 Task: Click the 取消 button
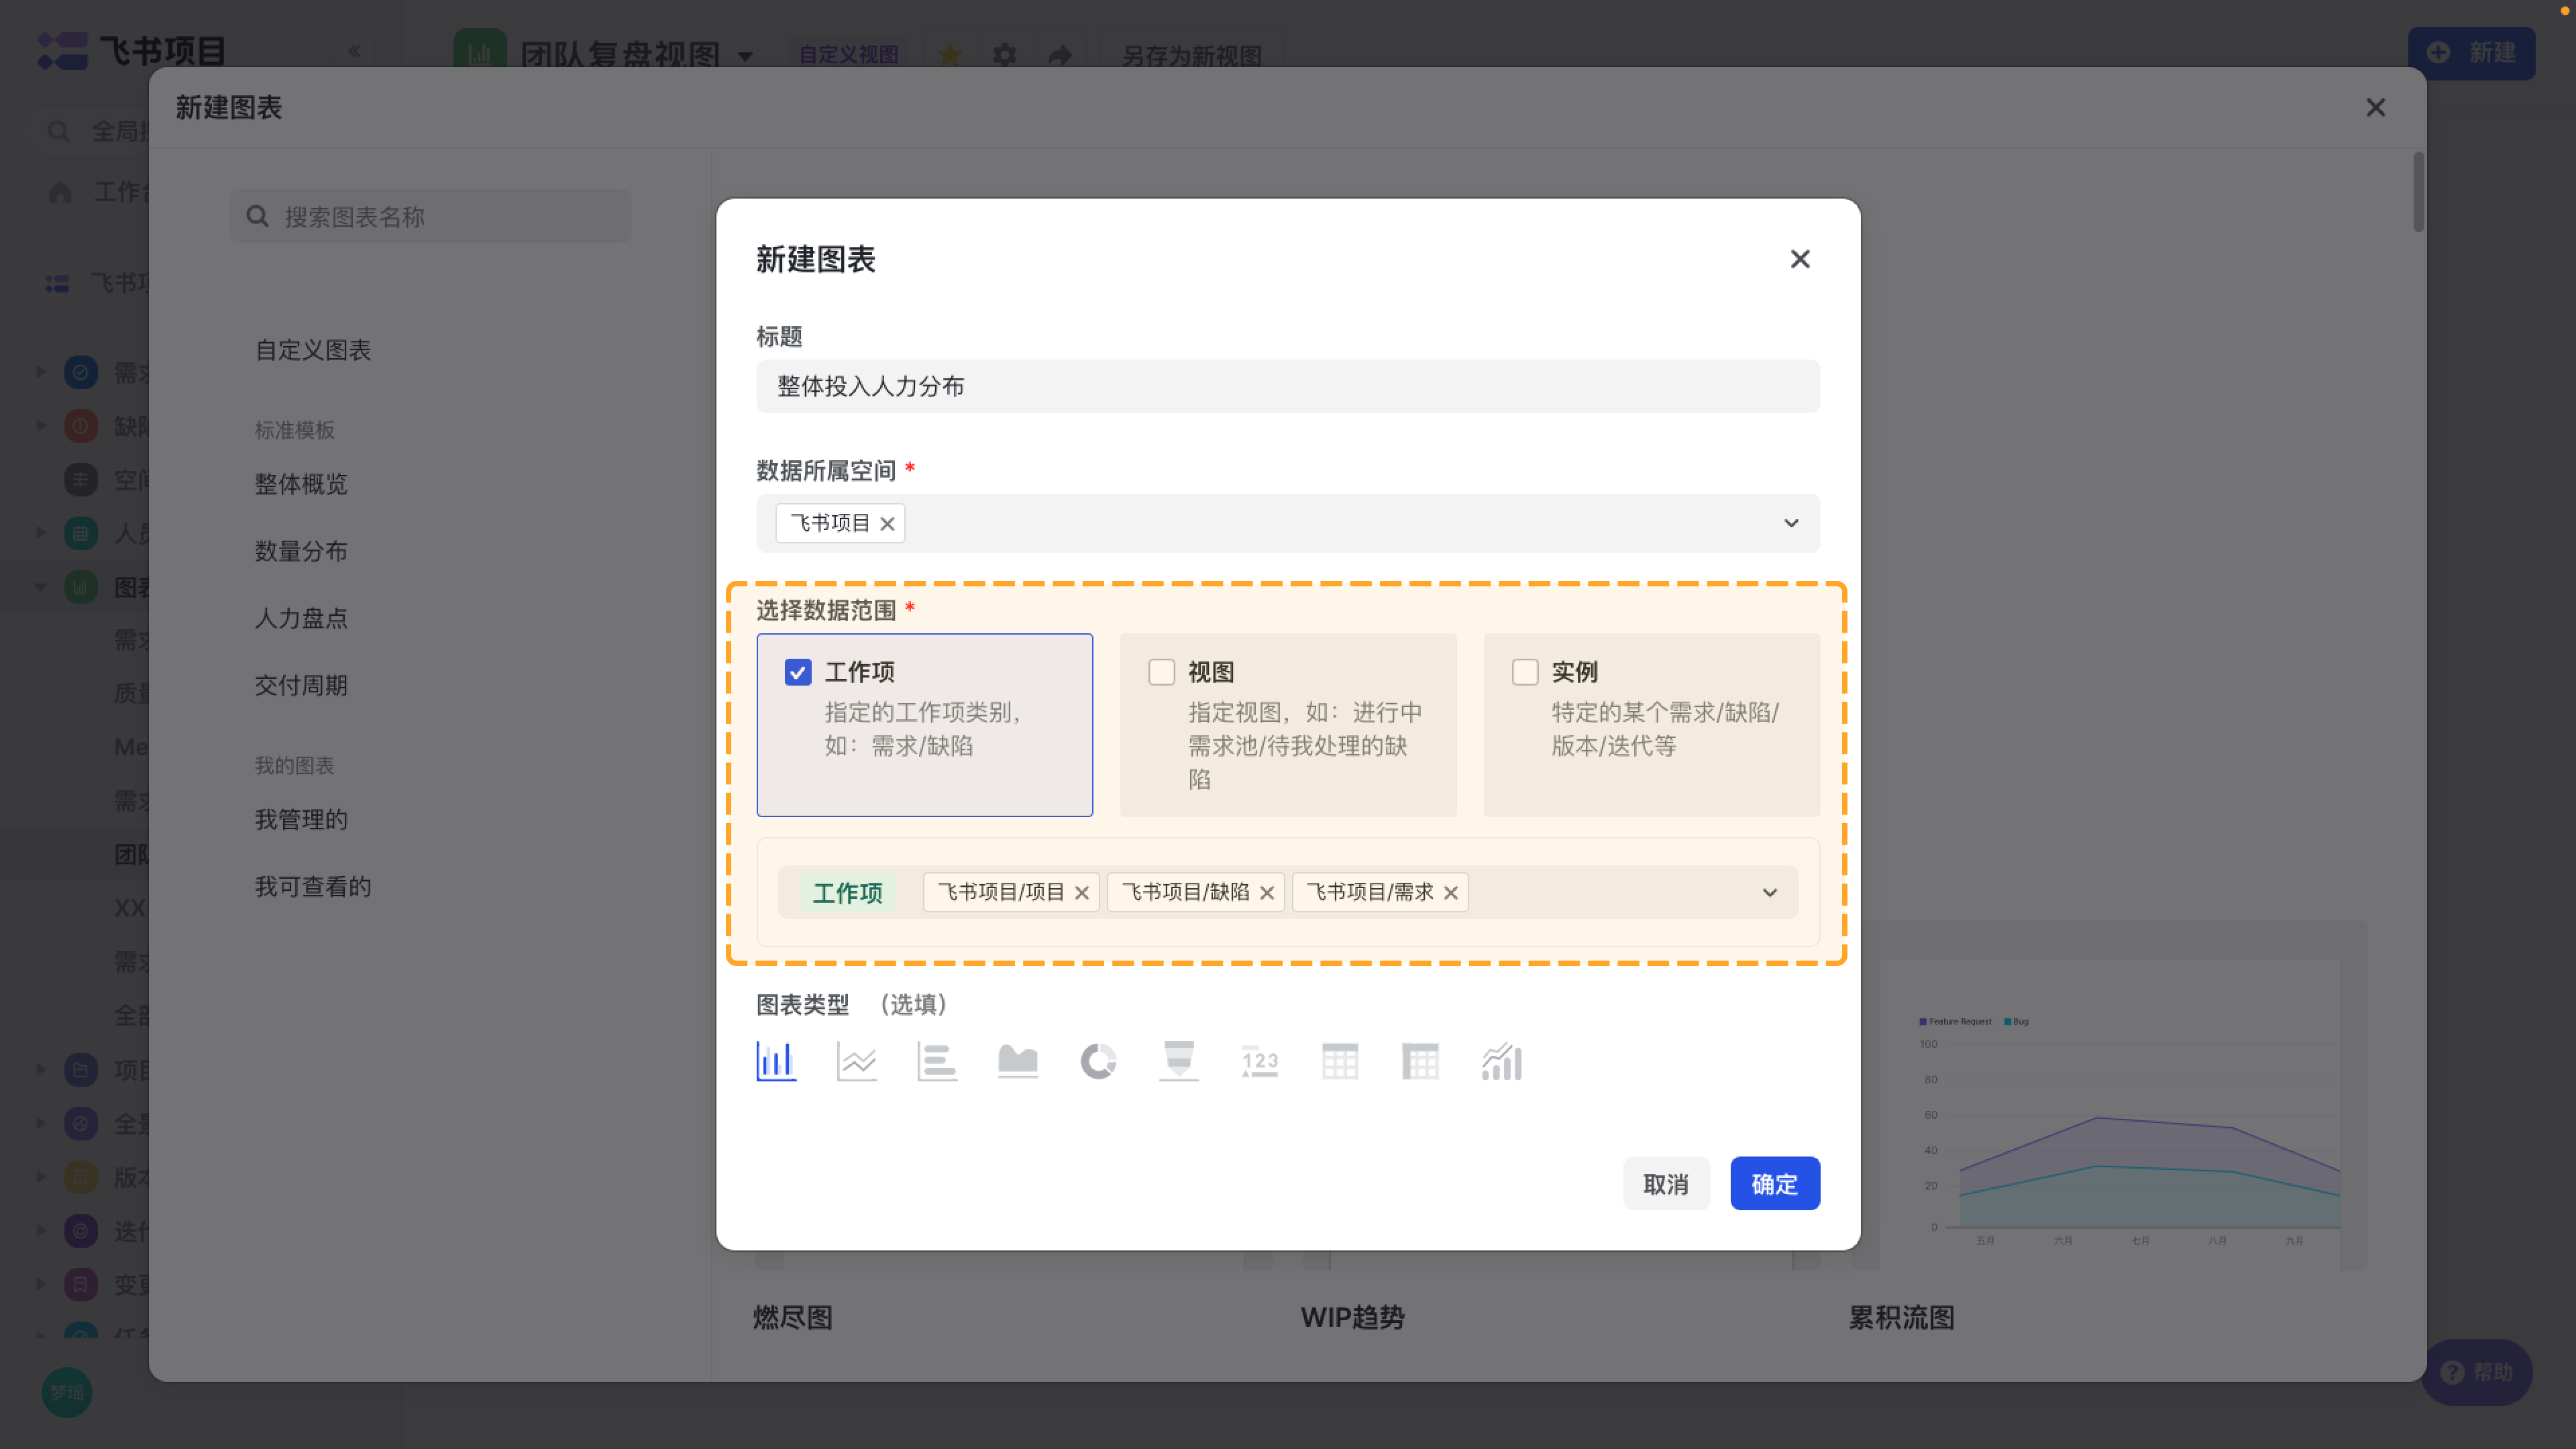[x=1666, y=1184]
